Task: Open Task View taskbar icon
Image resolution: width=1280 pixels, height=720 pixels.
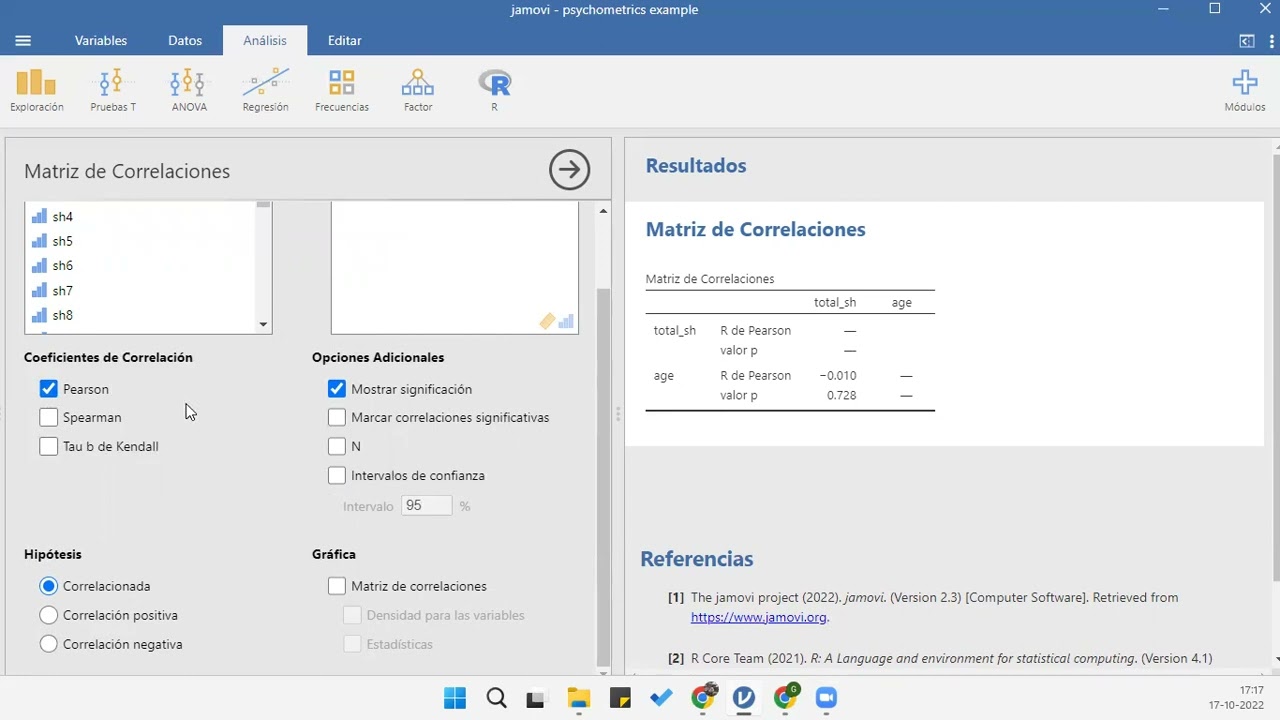Action: 536,698
